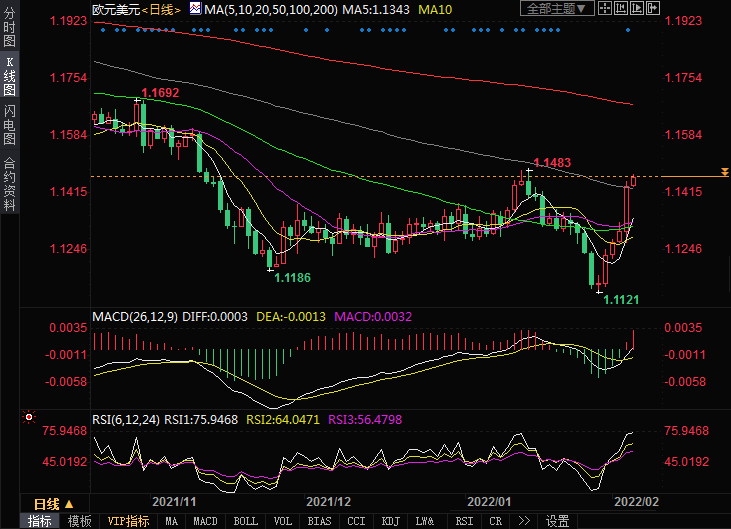Open the 合约资料 side tab
Screen dimensions: 731x529
click(x=9, y=184)
